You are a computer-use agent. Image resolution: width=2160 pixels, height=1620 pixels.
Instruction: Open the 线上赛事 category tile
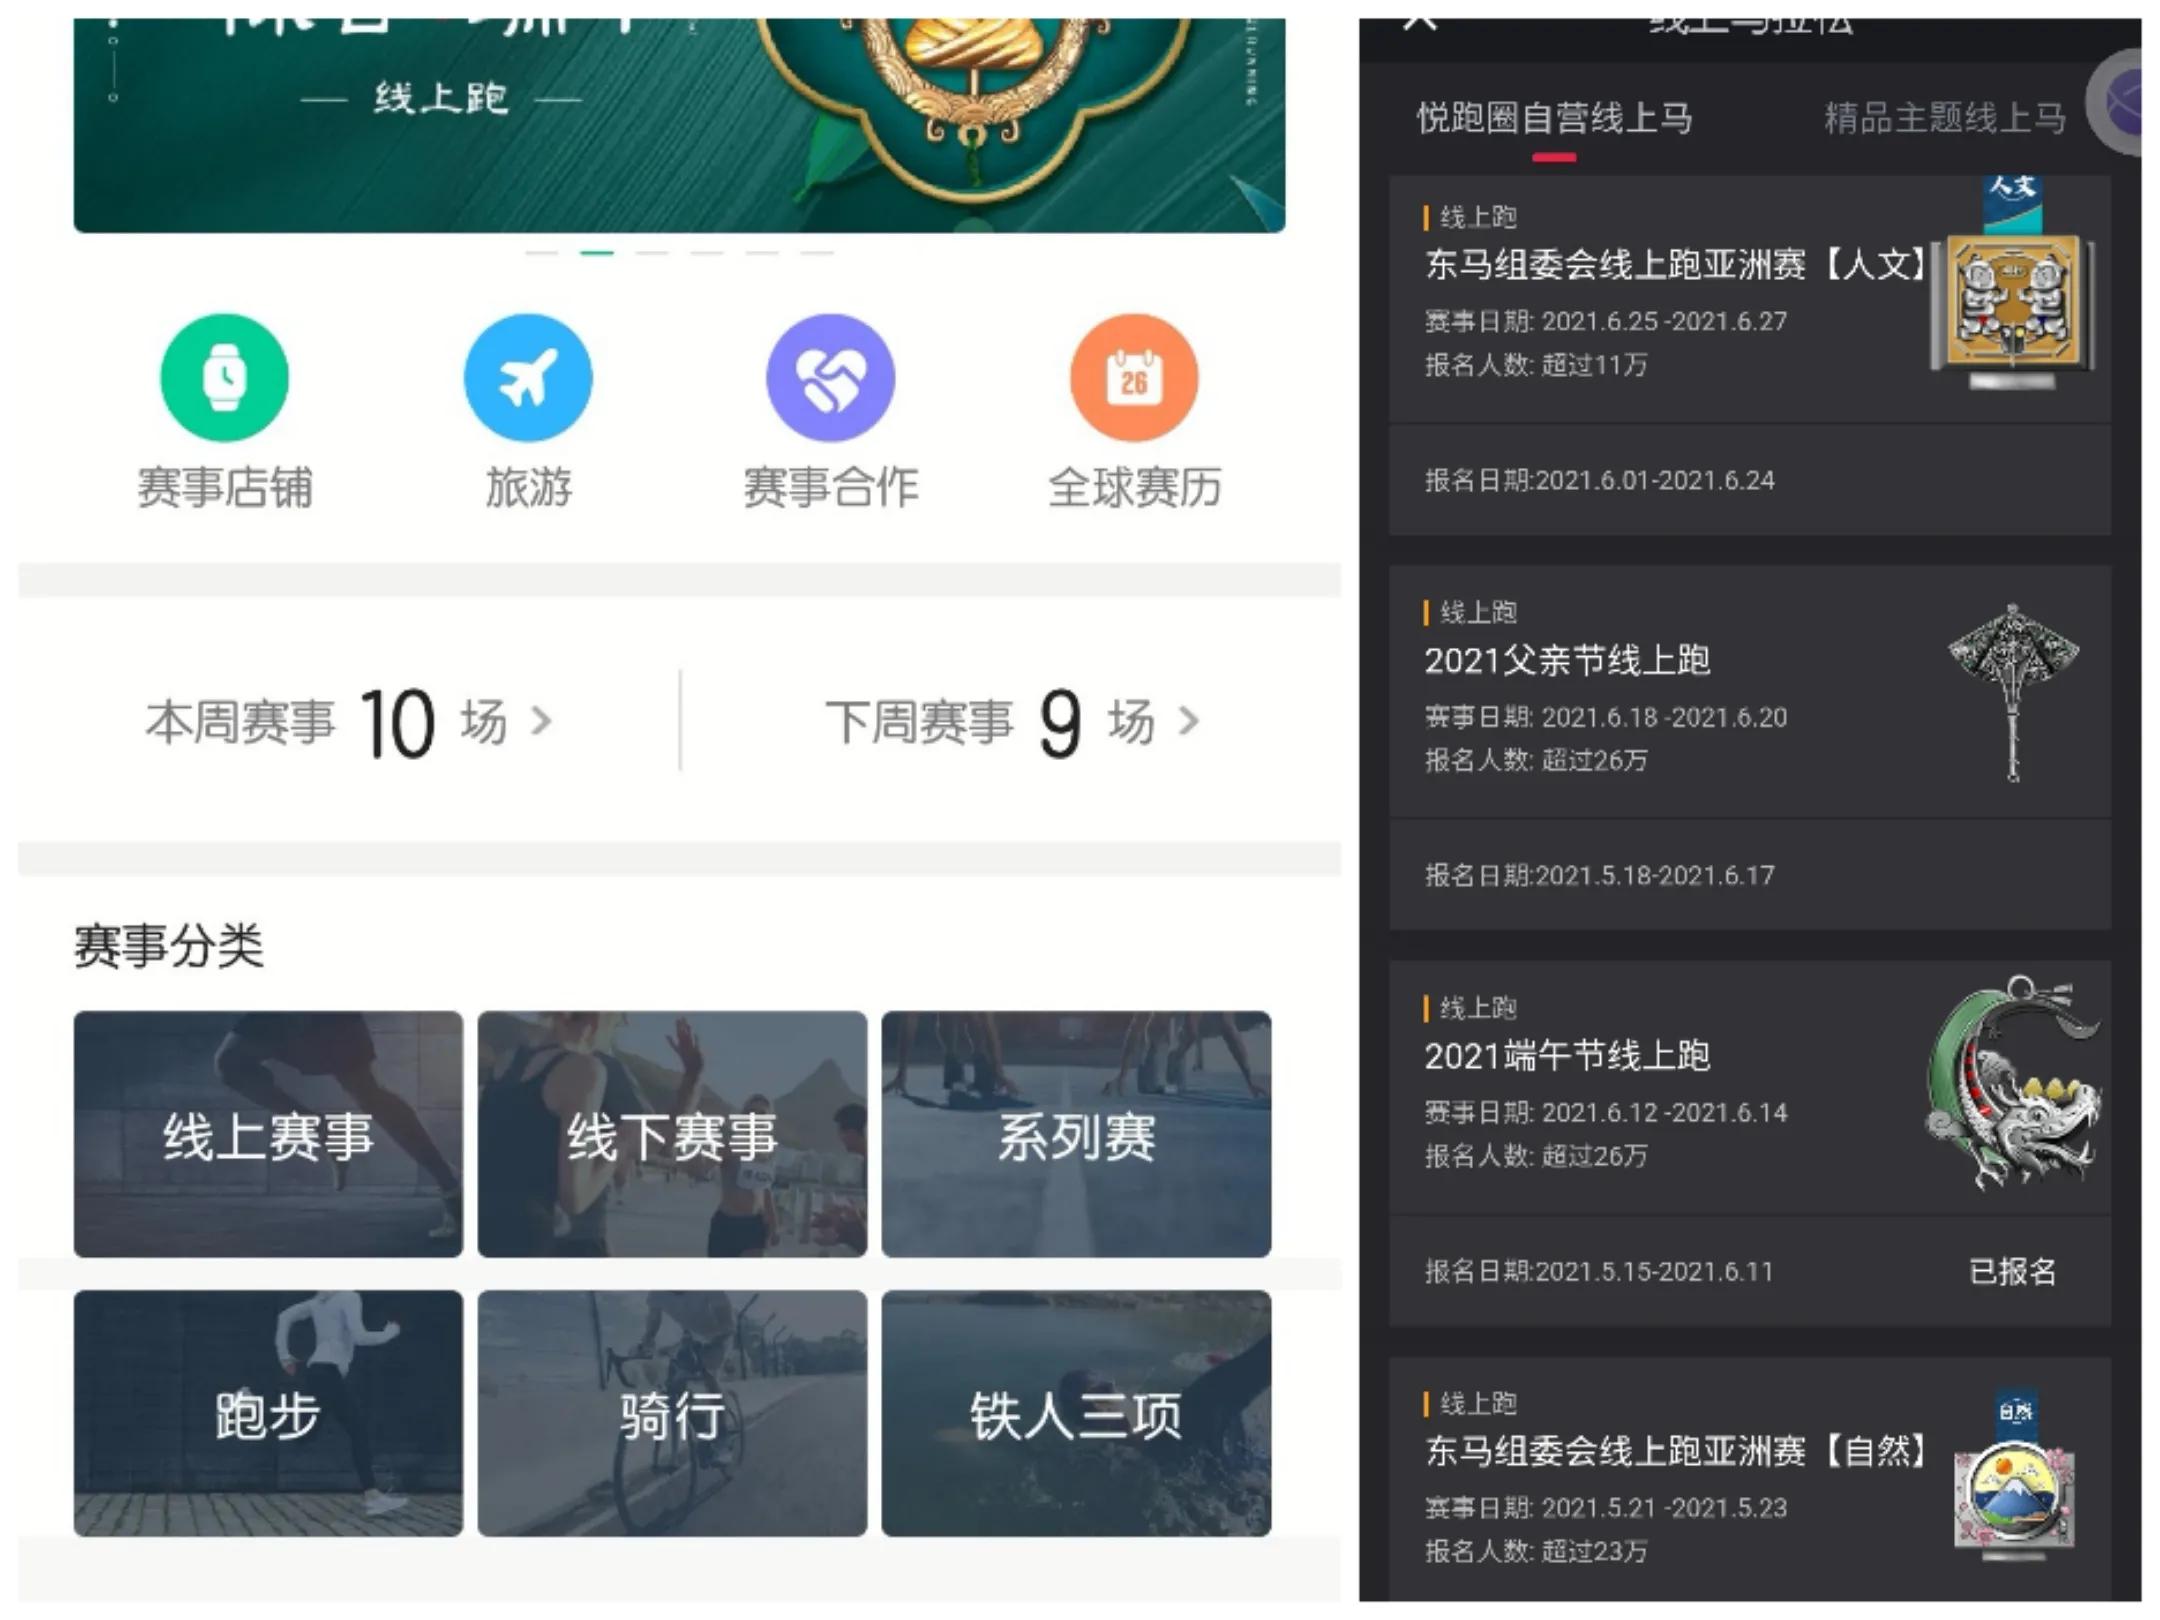tap(268, 1134)
